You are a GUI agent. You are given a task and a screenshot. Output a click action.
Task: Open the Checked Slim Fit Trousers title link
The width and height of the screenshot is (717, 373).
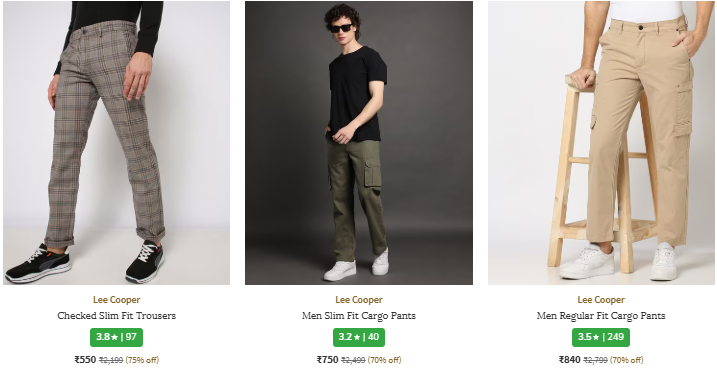117,316
